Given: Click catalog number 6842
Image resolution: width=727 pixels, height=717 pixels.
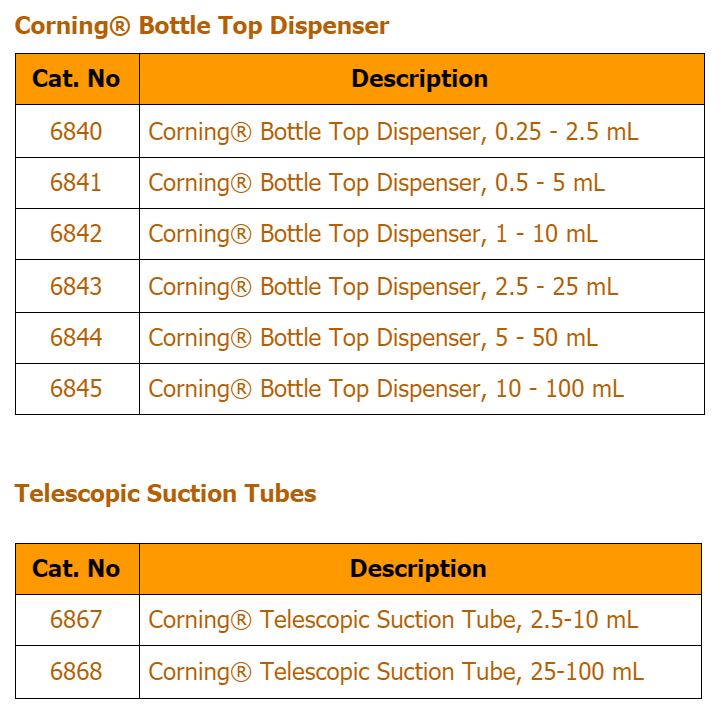Looking at the screenshot, I should click(x=76, y=233).
